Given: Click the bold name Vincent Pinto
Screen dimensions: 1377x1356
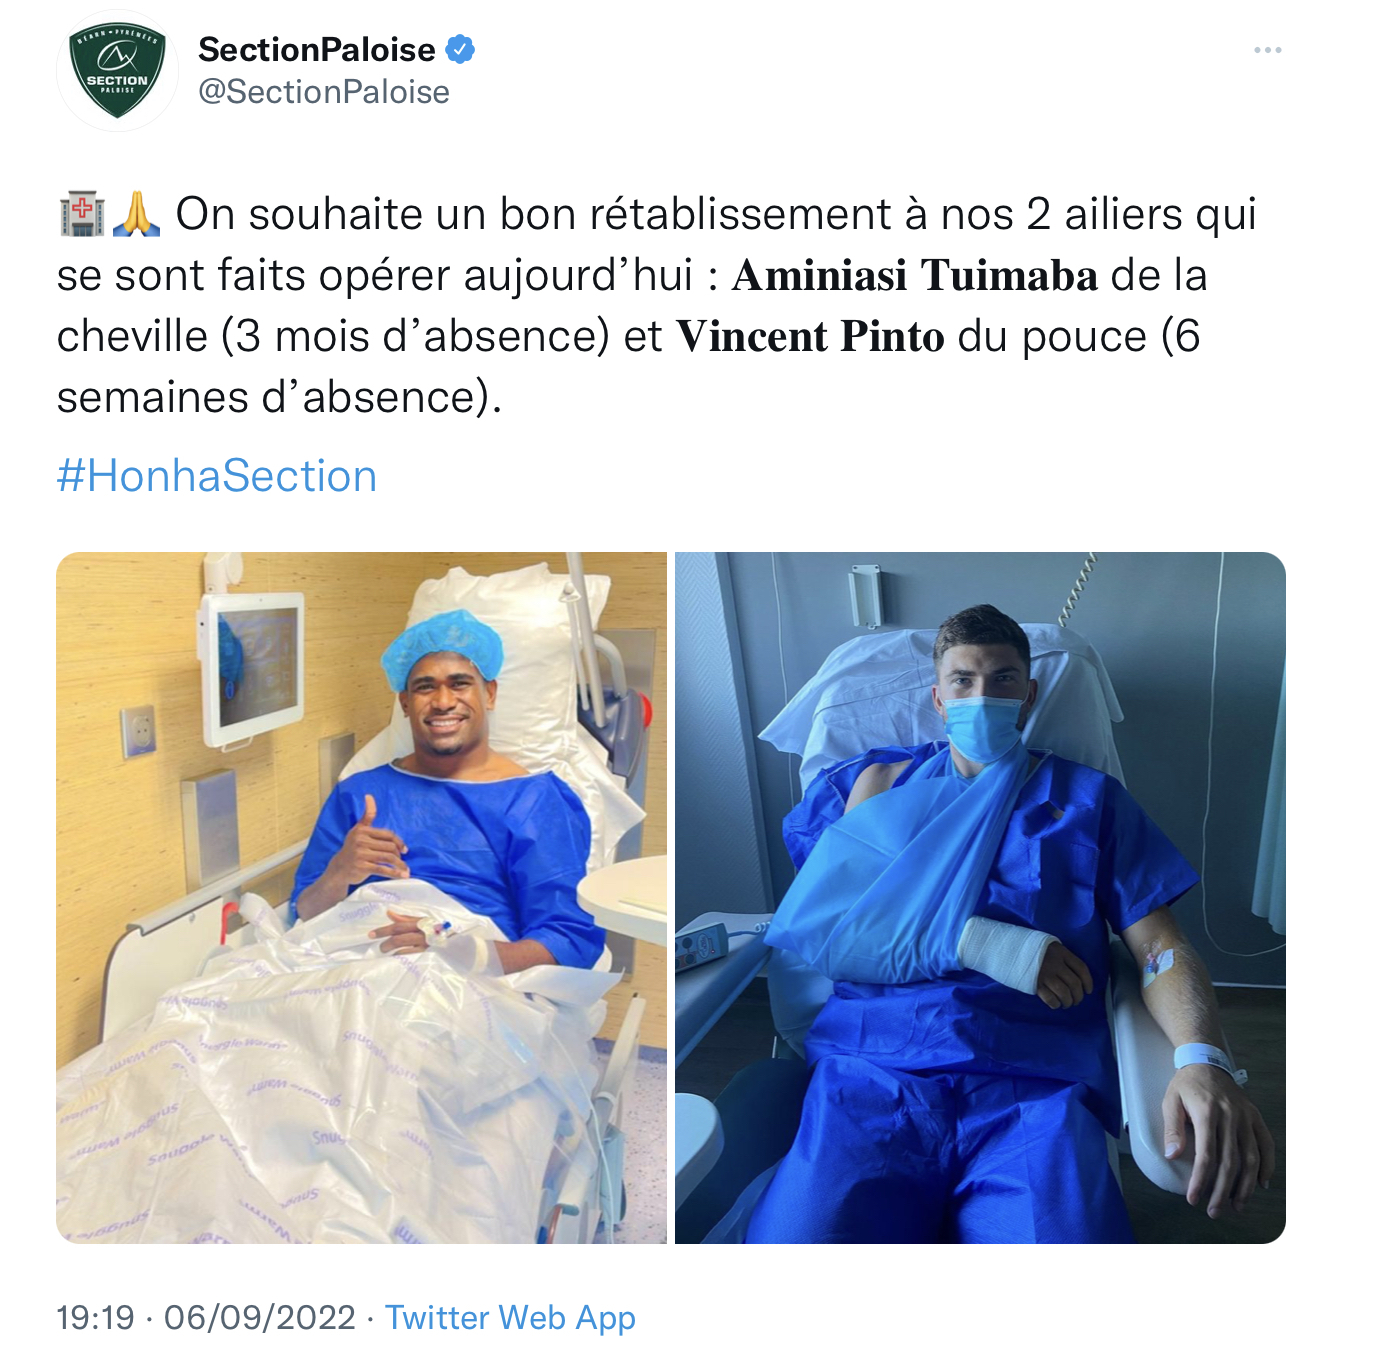Looking at the screenshot, I should point(810,337).
